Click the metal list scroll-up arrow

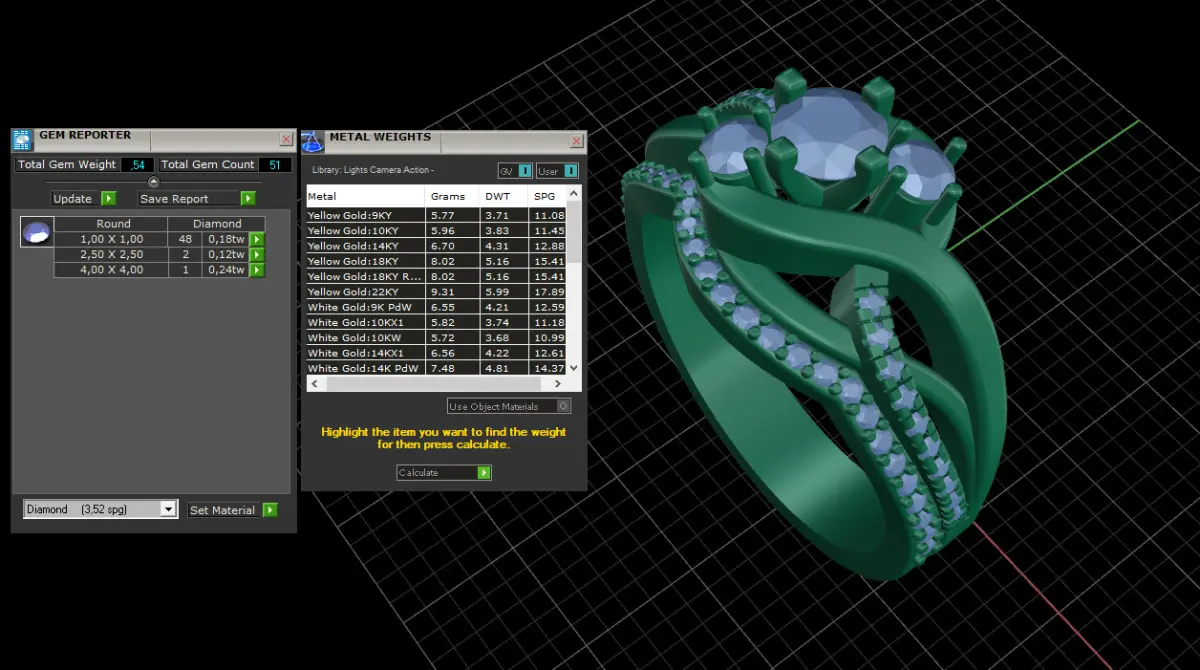pyautogui.click(x=573, y=194)
